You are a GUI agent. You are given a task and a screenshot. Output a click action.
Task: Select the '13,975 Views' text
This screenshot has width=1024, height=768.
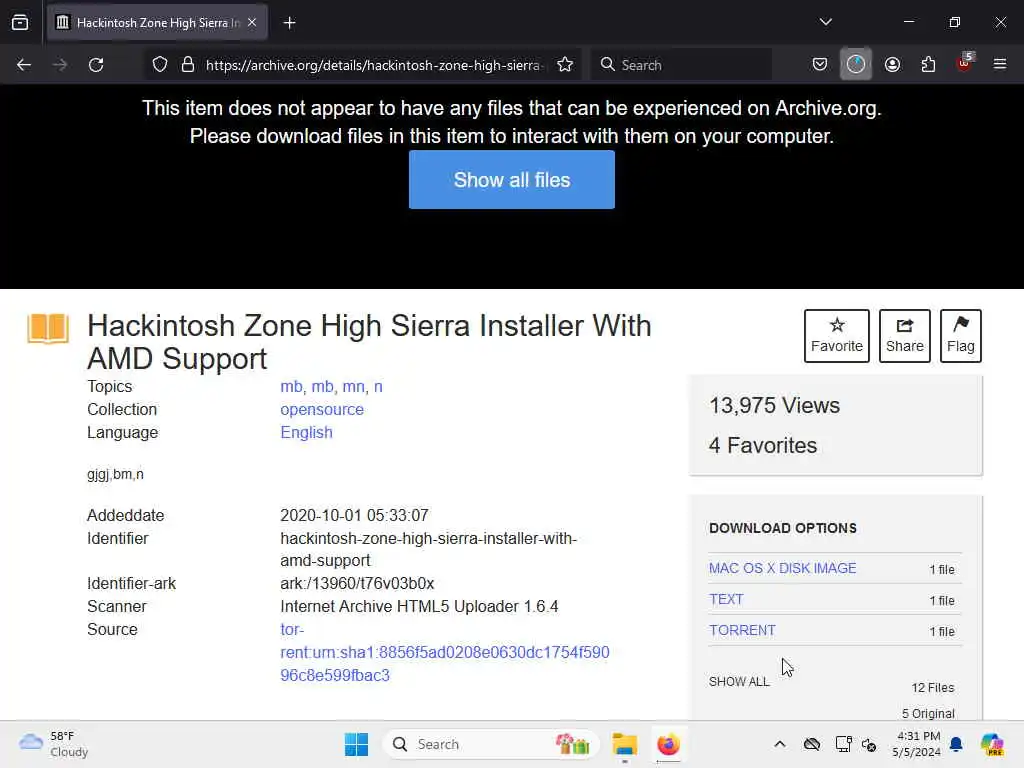click(x=775, y=406)
